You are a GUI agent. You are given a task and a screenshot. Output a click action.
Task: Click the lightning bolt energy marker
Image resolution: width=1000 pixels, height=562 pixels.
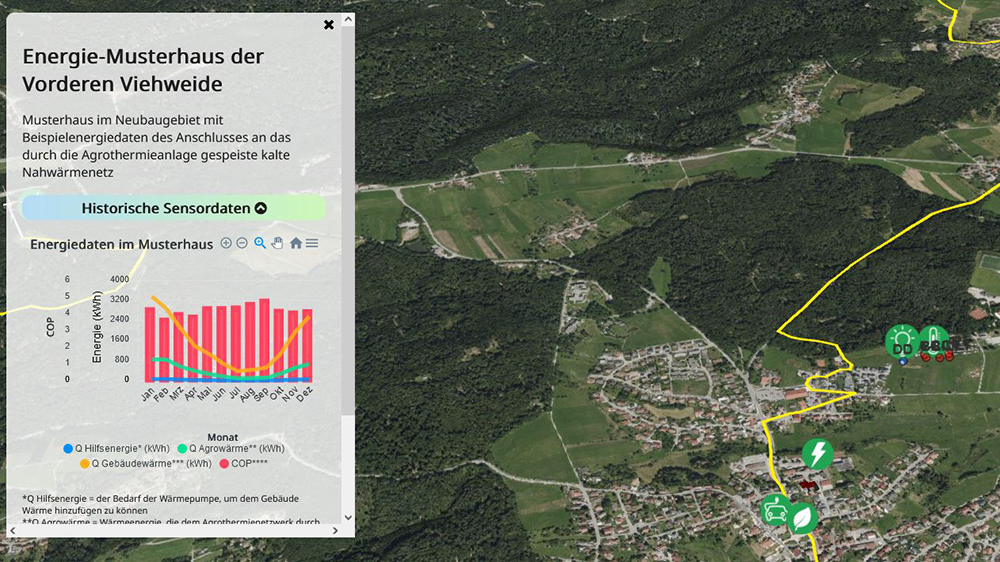tap(817, 454)
